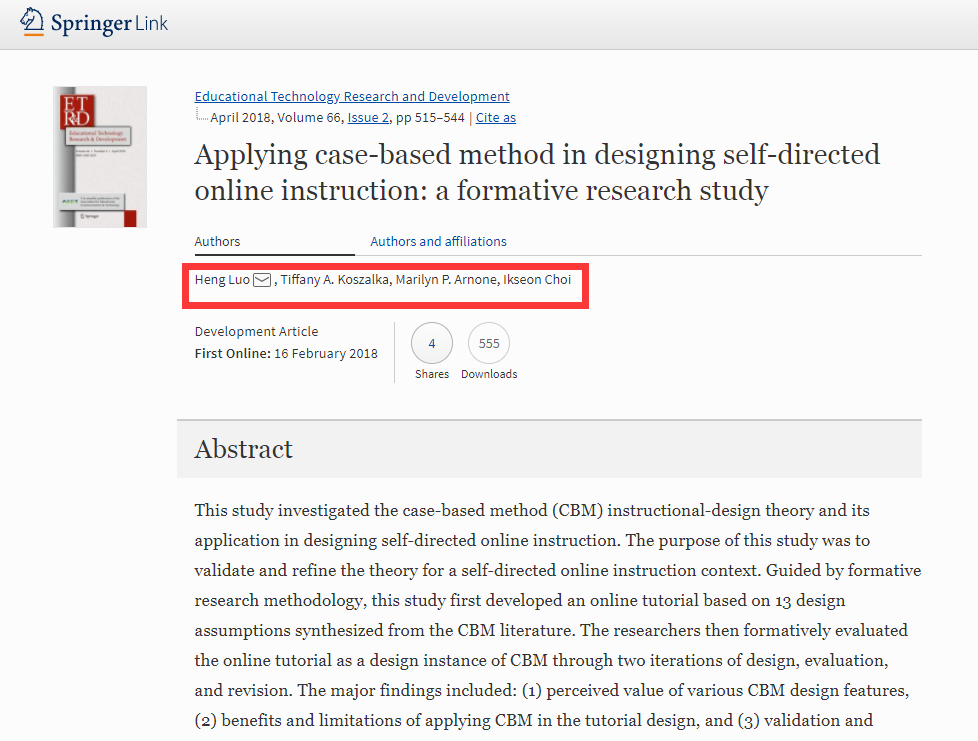This screenshot has height=741, width=978.
Task: Select the Authors tab
Action: click(218, 241)
